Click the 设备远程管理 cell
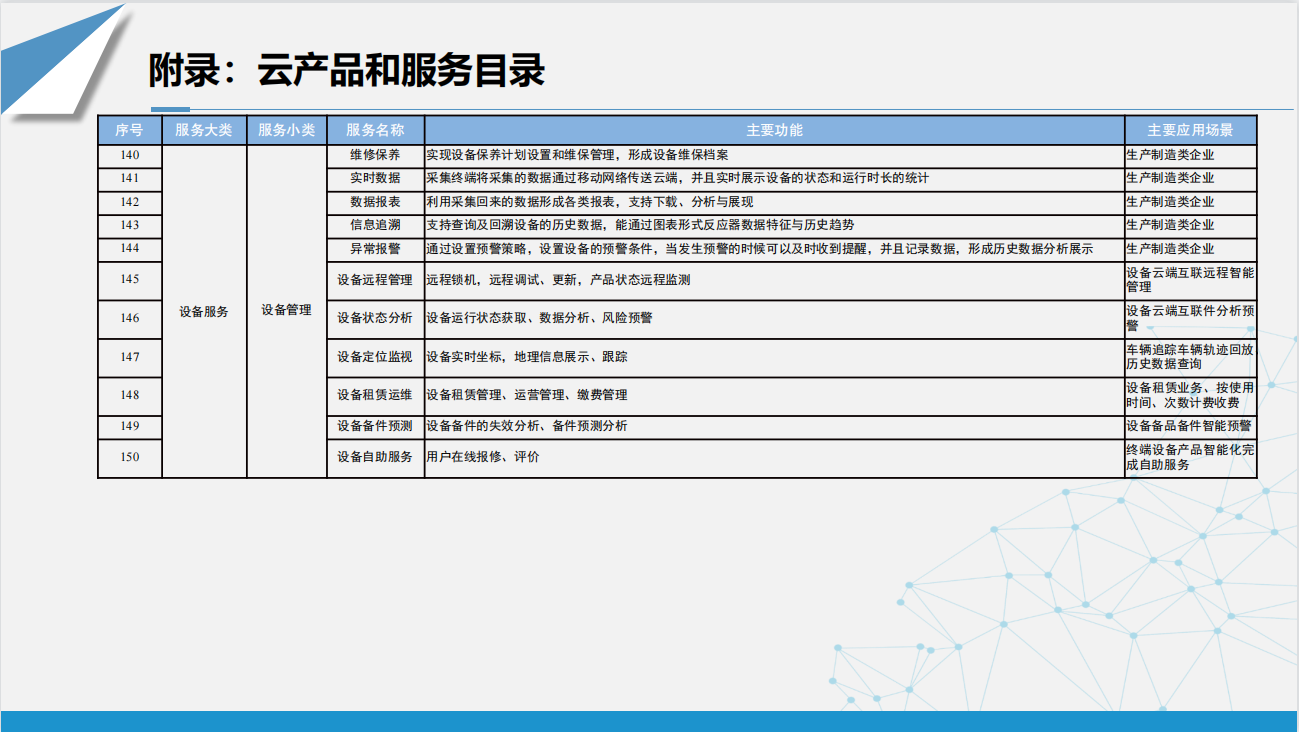Image resolution: width=1299 pixels, height=732 pixels. 375,280
